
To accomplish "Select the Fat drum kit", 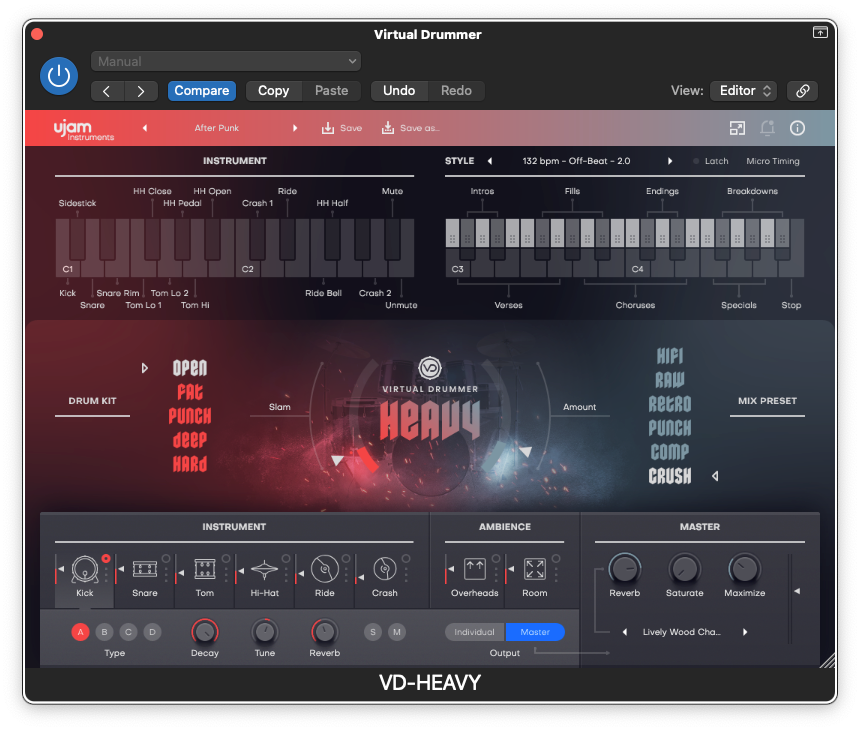I will point(190,392).
